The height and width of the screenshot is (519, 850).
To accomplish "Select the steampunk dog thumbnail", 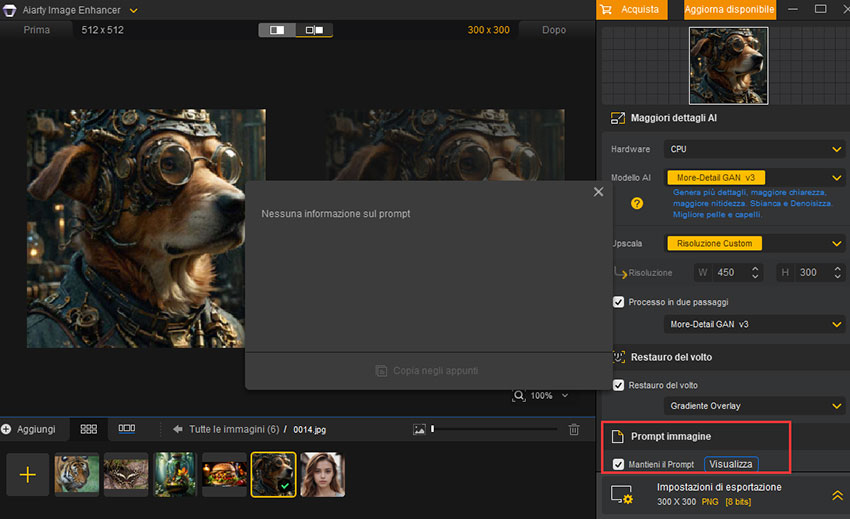I will coord(273,475).
